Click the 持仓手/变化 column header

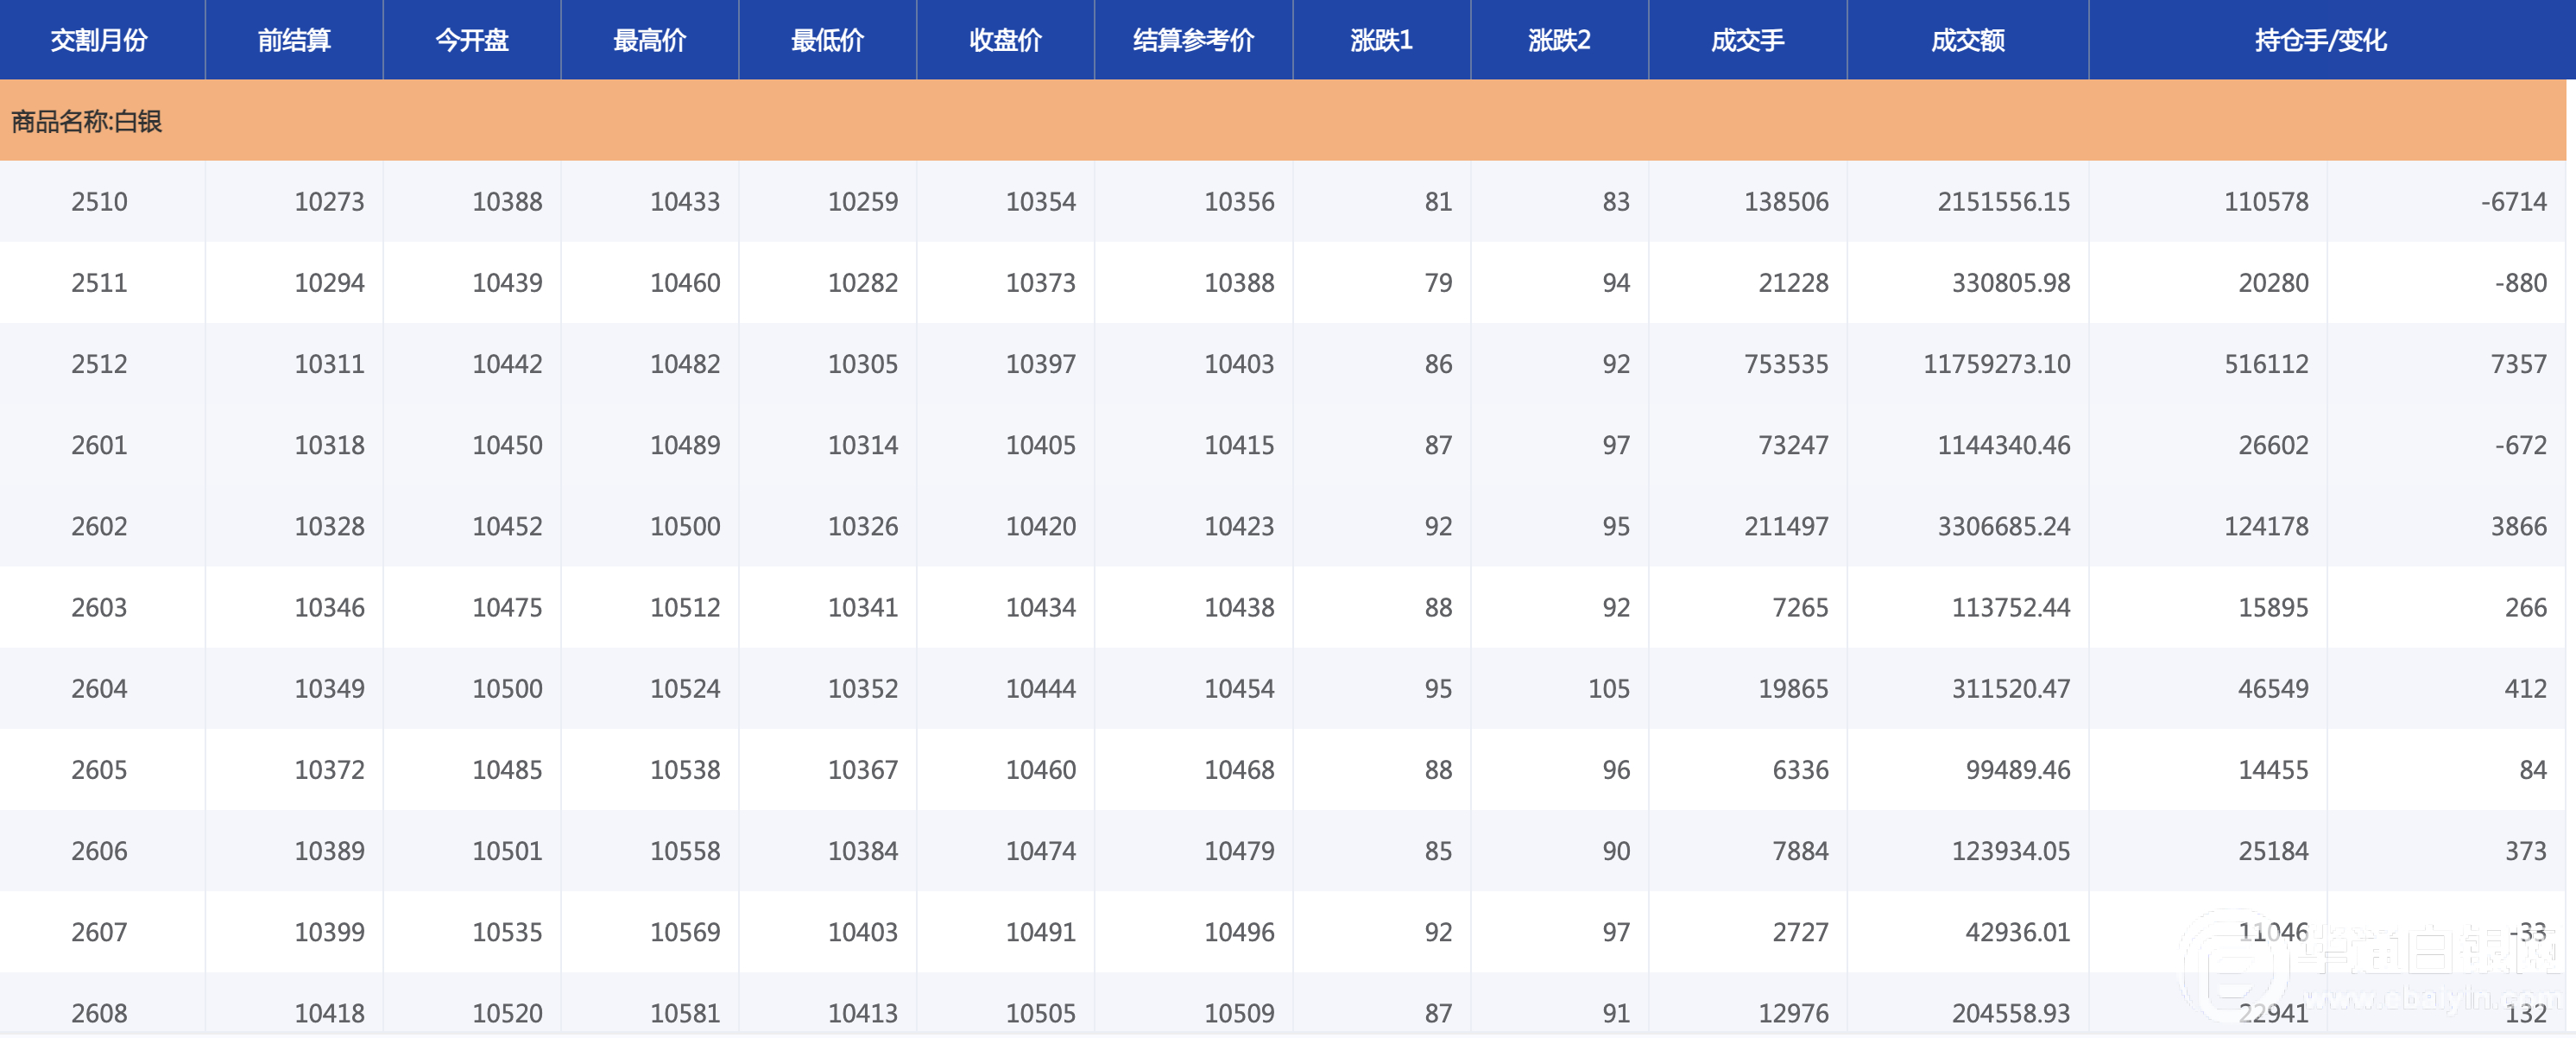(2320, 40)
